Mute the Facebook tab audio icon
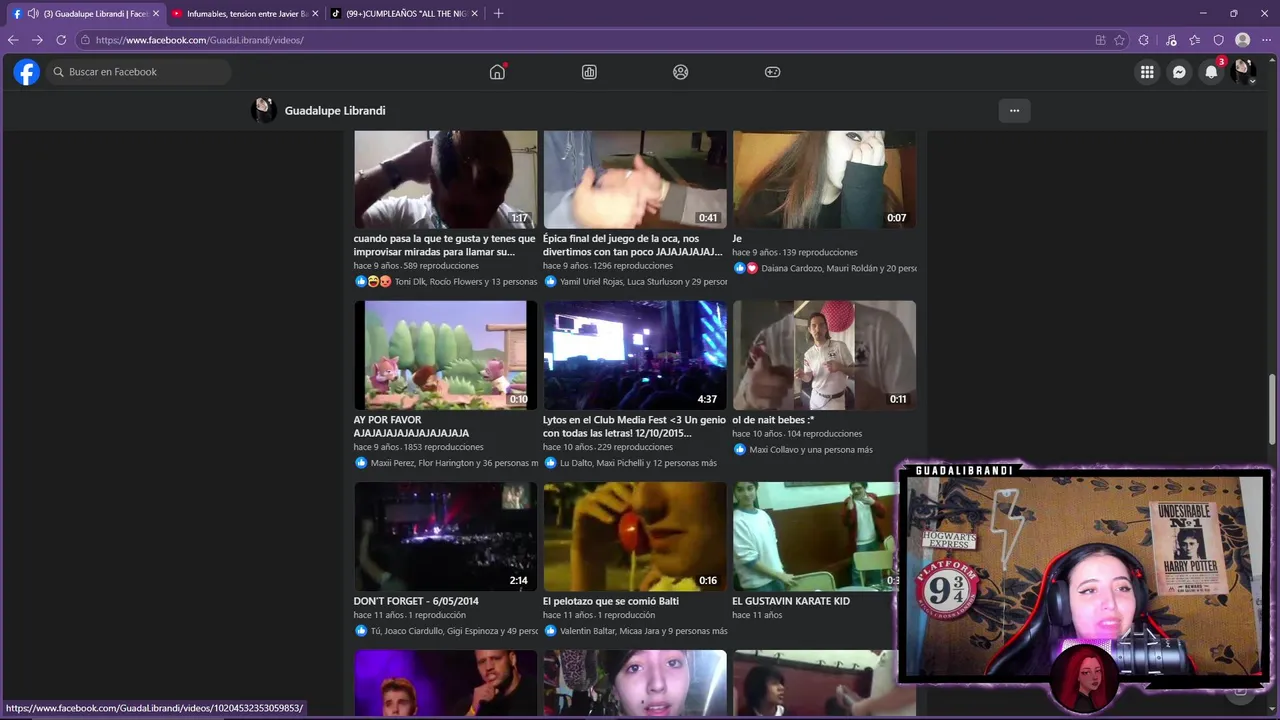Screen dimensions: 1280x720 pyautogui.click(x=33, y=13)
